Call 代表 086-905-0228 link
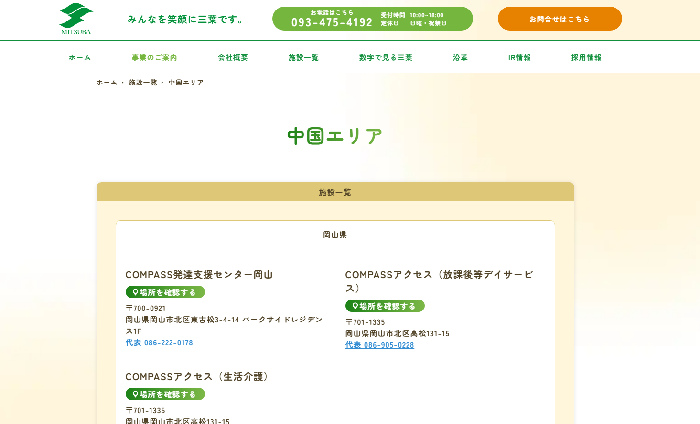The image size is (700, 424). click(379, 345)
